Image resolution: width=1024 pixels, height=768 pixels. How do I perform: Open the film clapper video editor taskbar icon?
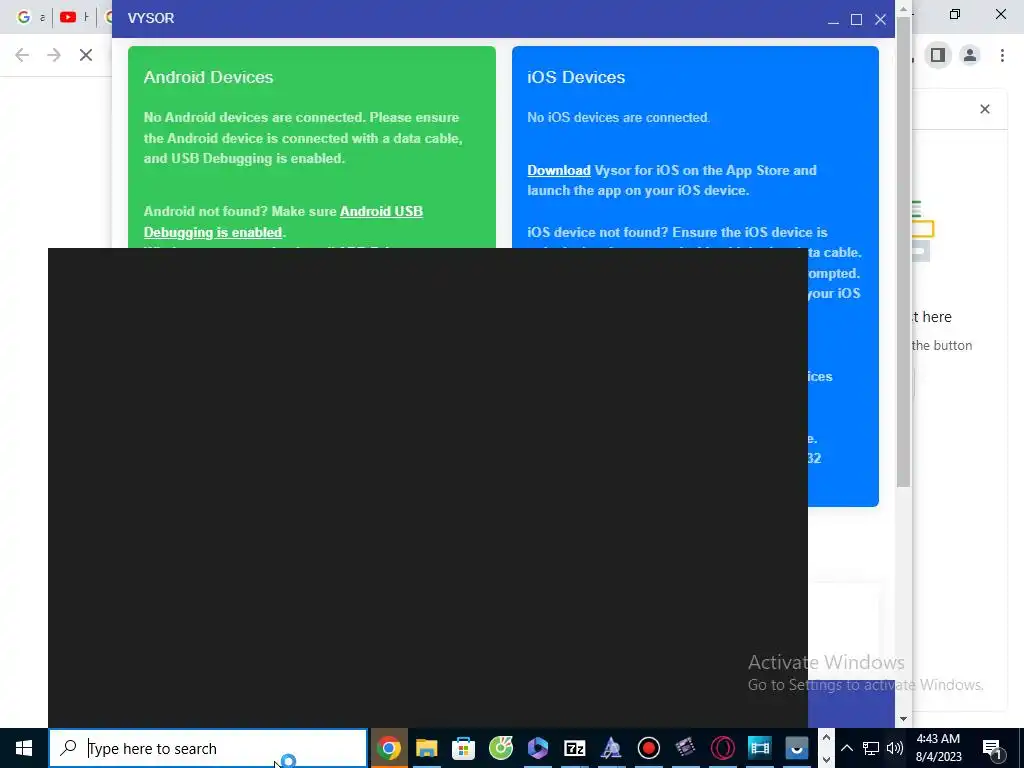click(685, 748)
